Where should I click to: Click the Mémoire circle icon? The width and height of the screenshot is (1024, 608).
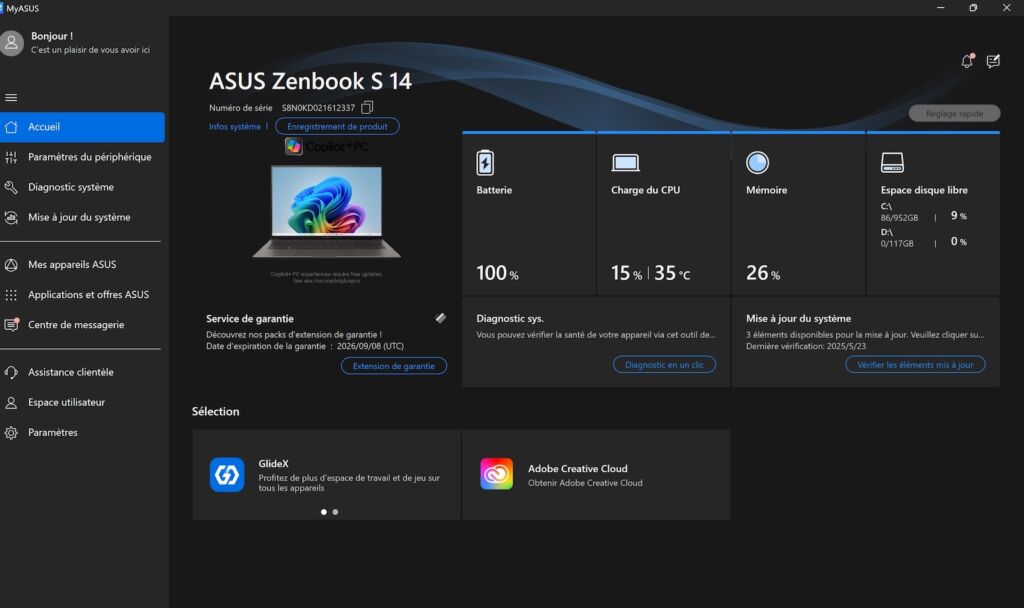[758, 163]
